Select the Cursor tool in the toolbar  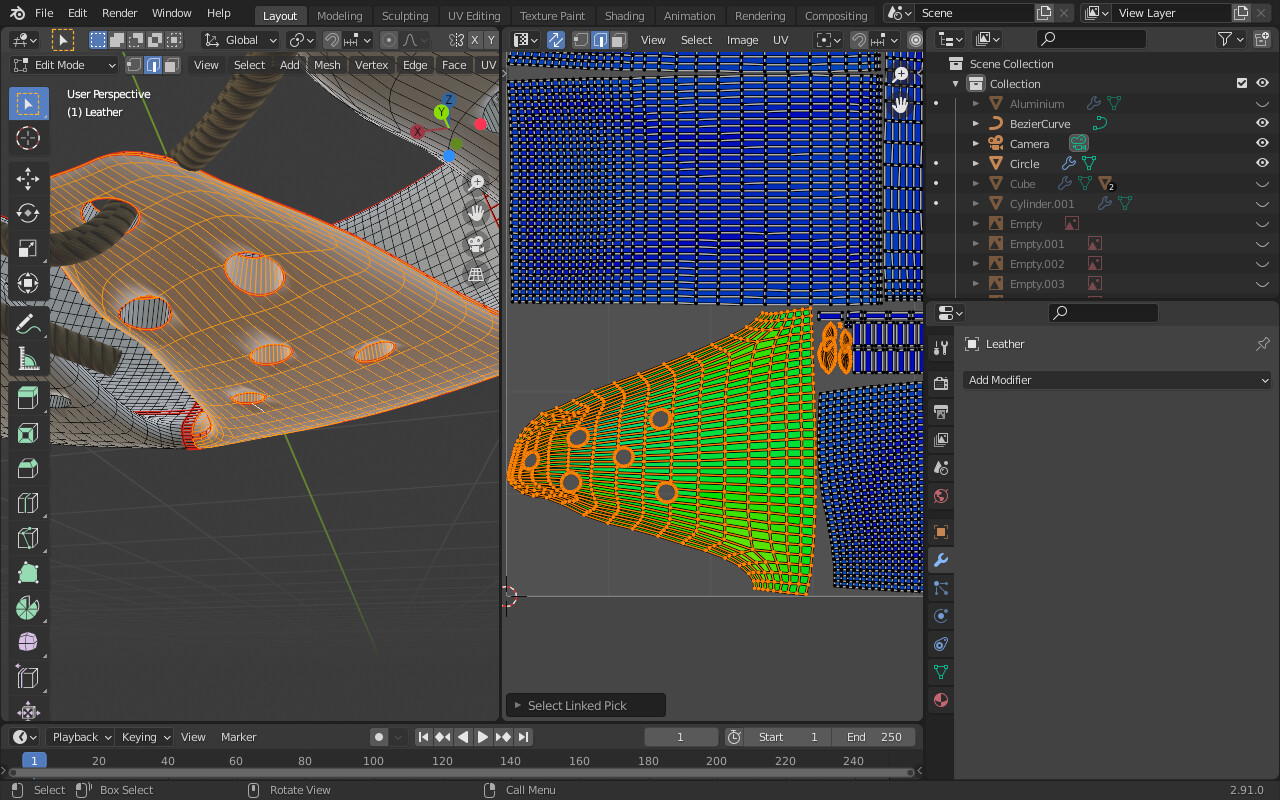(x=28, y=139)
